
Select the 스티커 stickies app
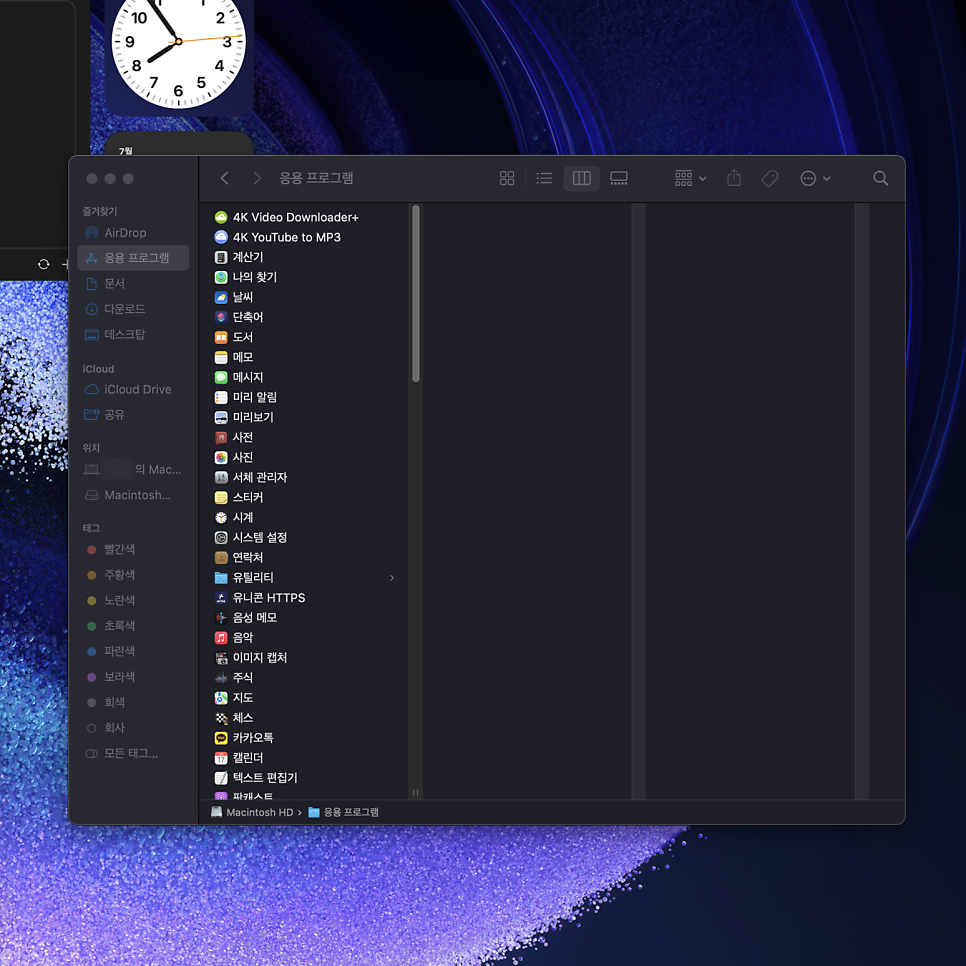point(304,498)
